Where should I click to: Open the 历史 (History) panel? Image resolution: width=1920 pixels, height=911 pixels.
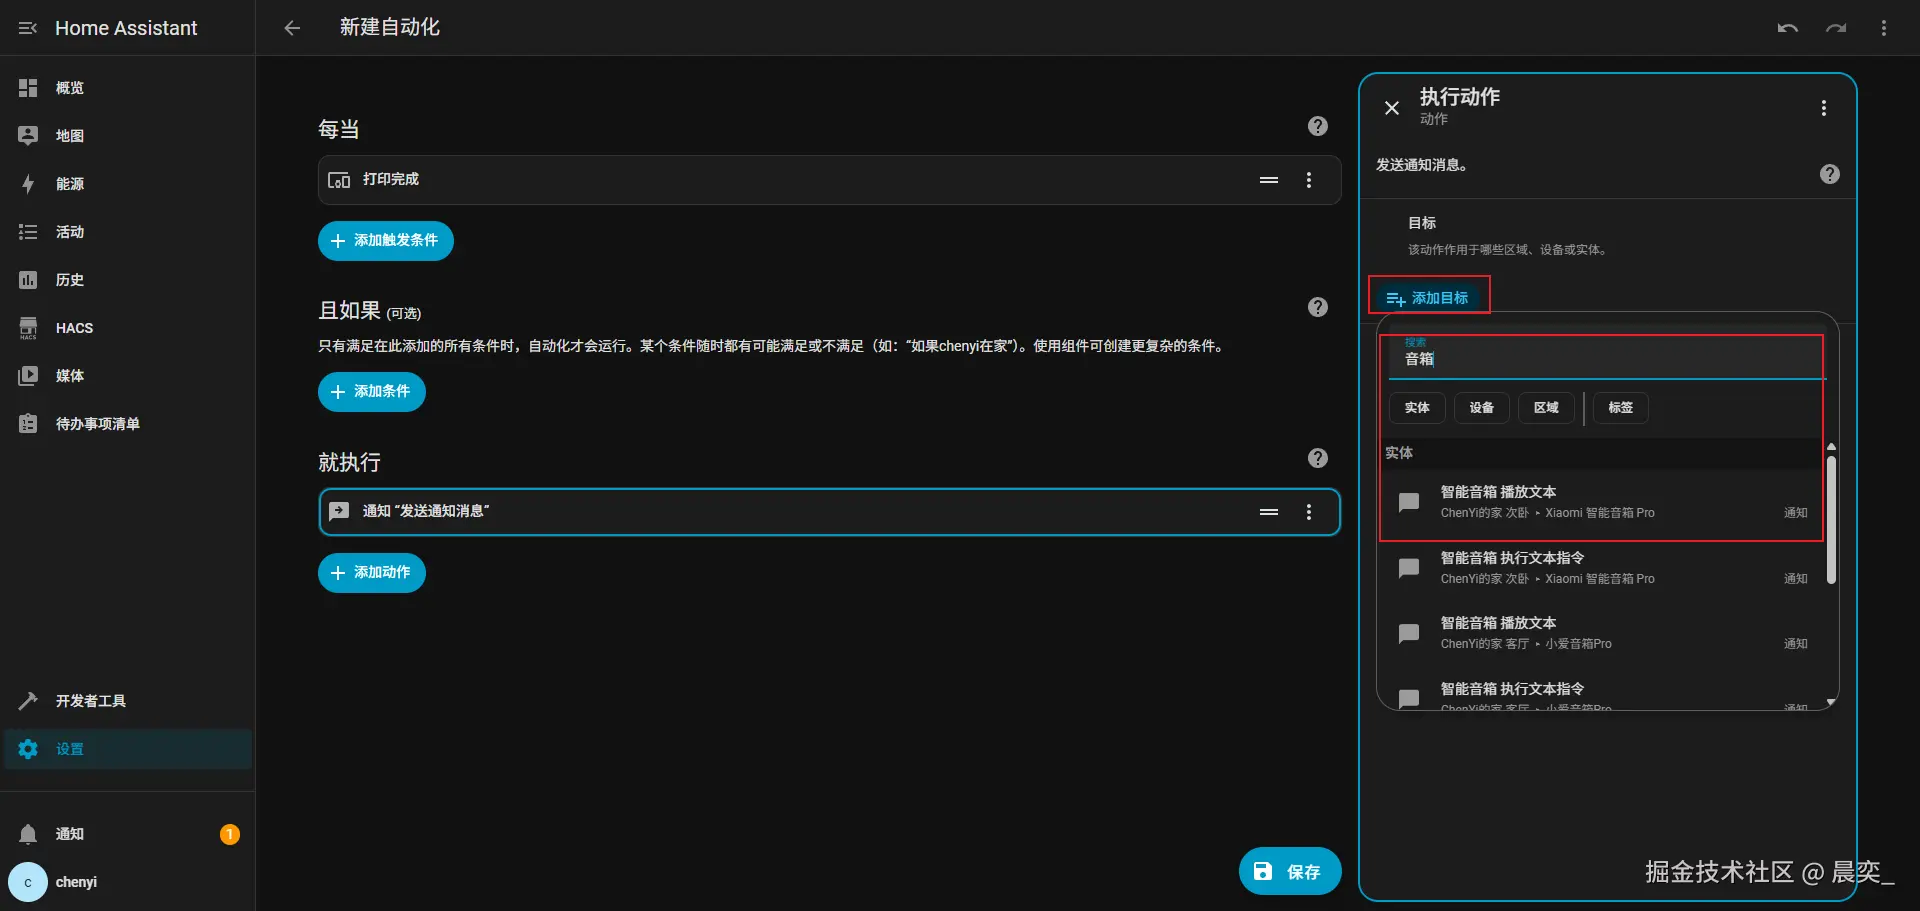point(67,280)
